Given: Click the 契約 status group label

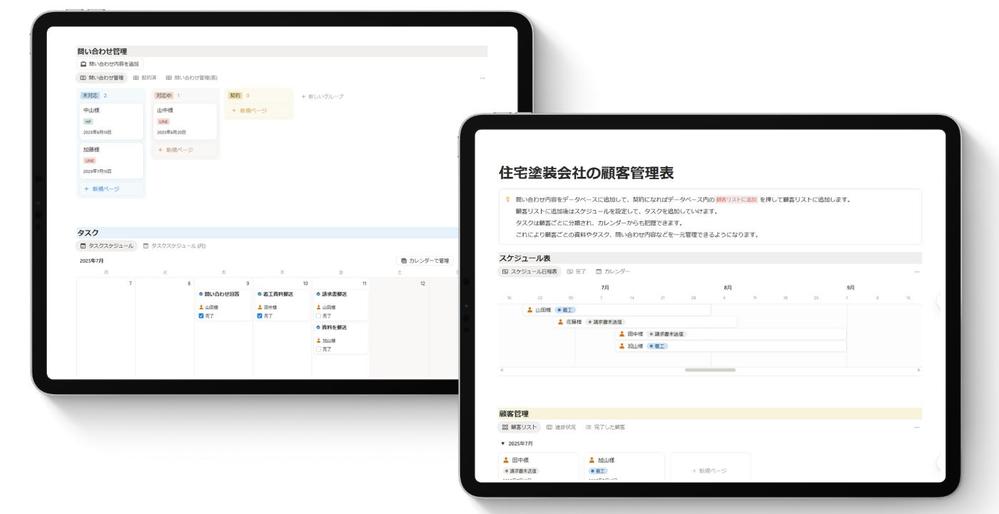Looking at the screenshot, I should (x=235, y=96).
